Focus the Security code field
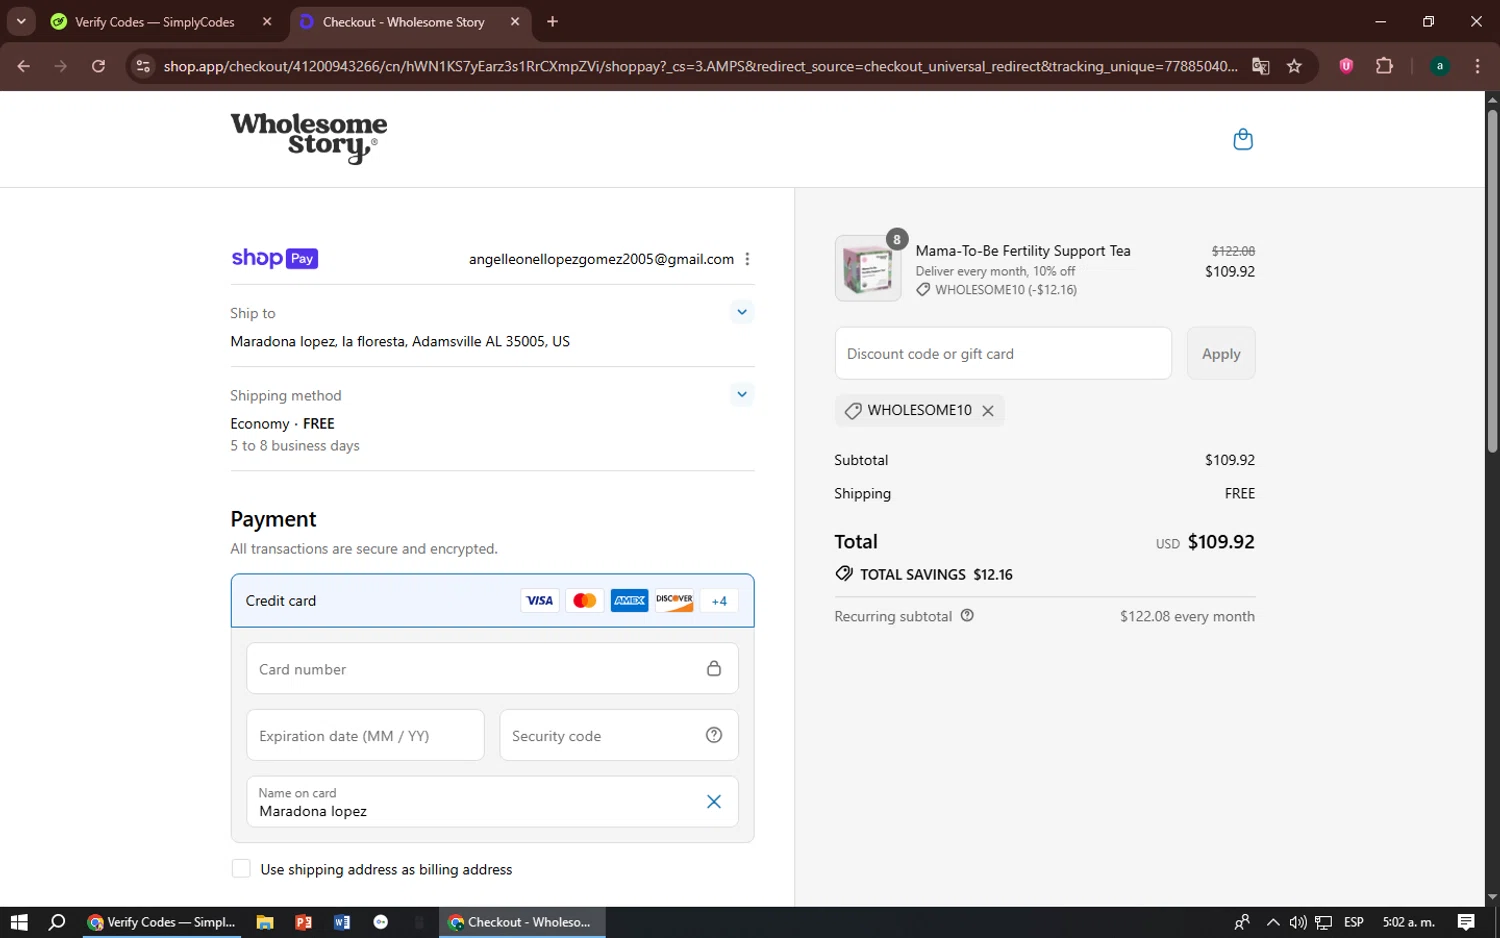Viewport: 1500px width, 938px height. coord(619,735)
